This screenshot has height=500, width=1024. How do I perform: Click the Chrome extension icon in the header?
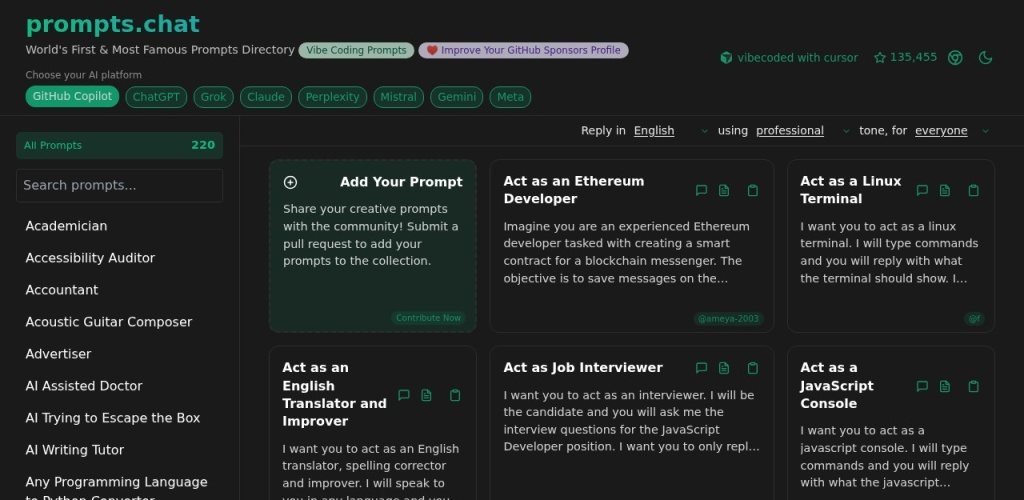point(955,58)
